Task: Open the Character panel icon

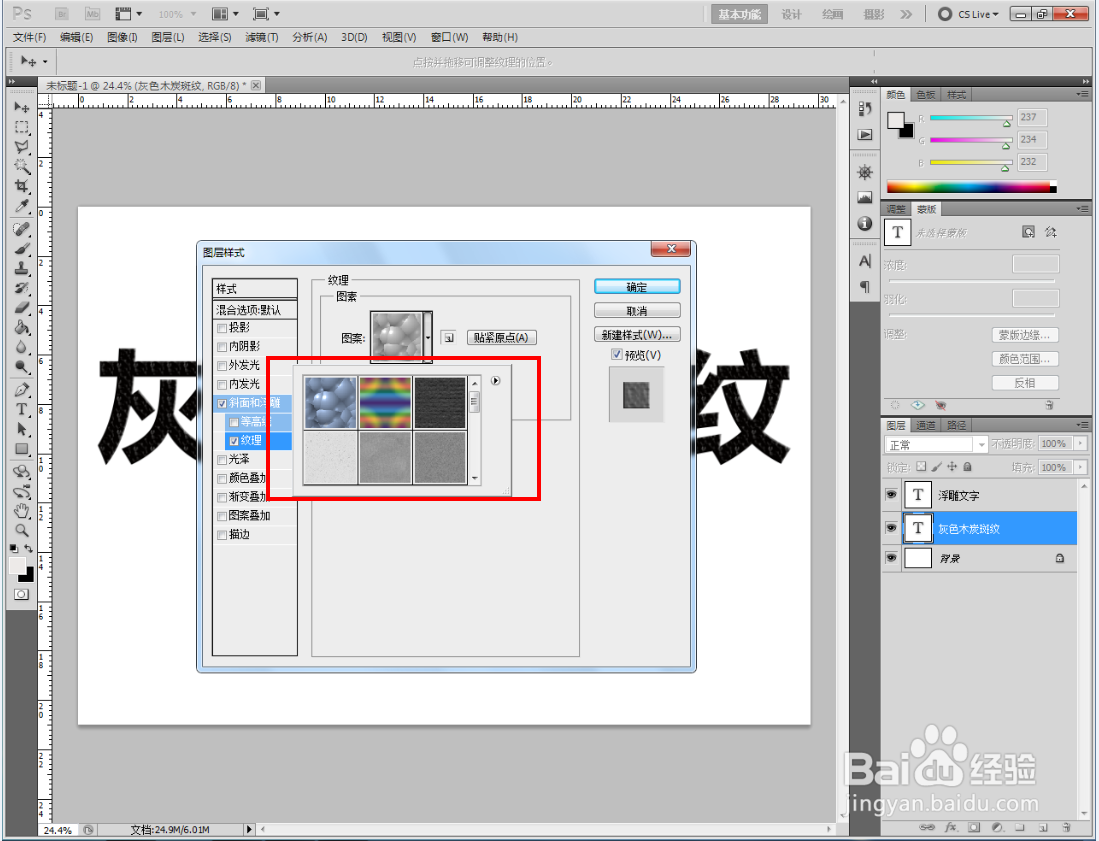Action: point(865,261)
